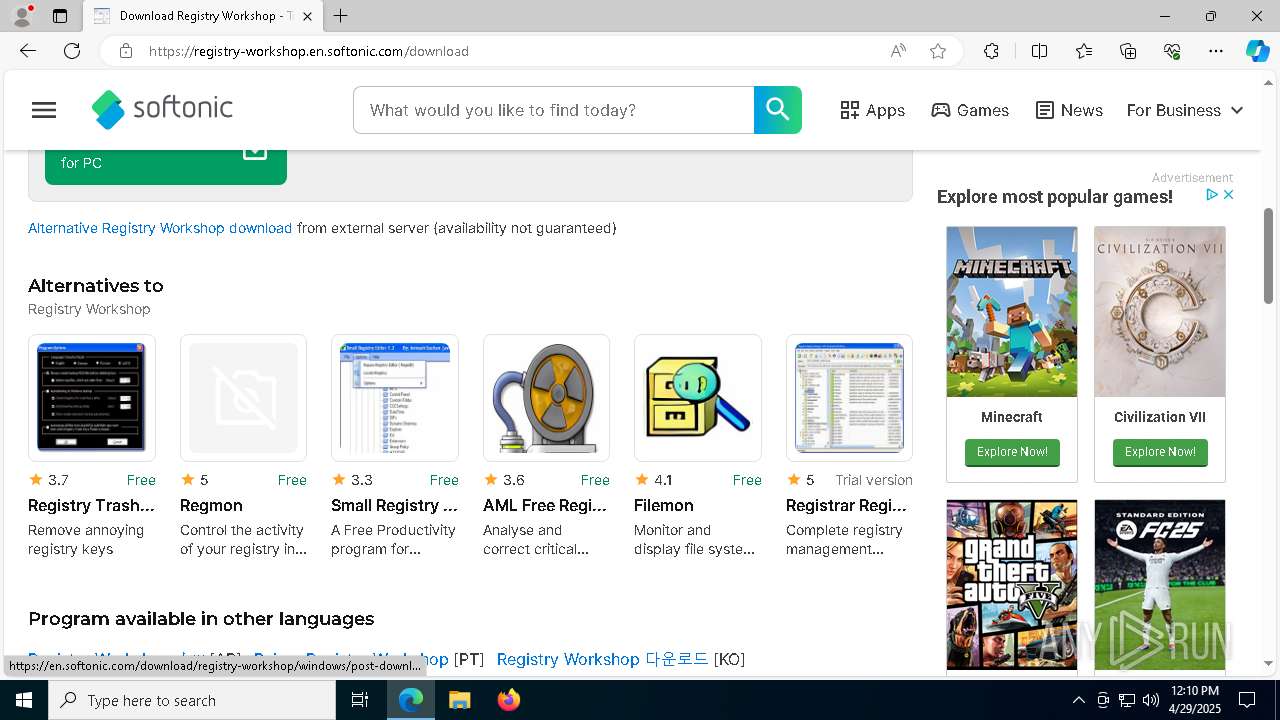Open Regmon placeholder thumbnail
This screenshot has height=720, width=1280.
coord(243,398)
